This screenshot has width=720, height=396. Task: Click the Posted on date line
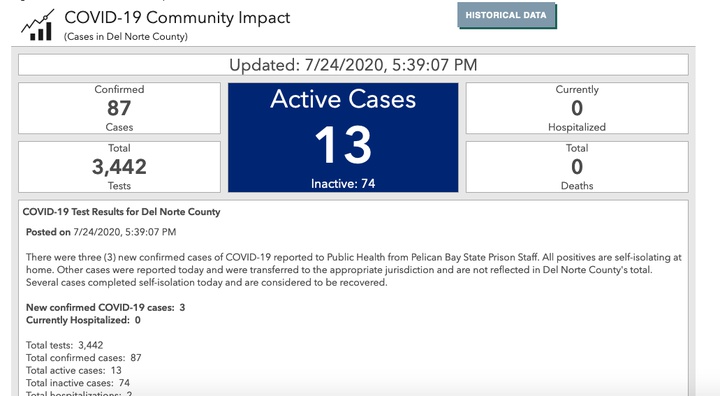tap(101, 232)
